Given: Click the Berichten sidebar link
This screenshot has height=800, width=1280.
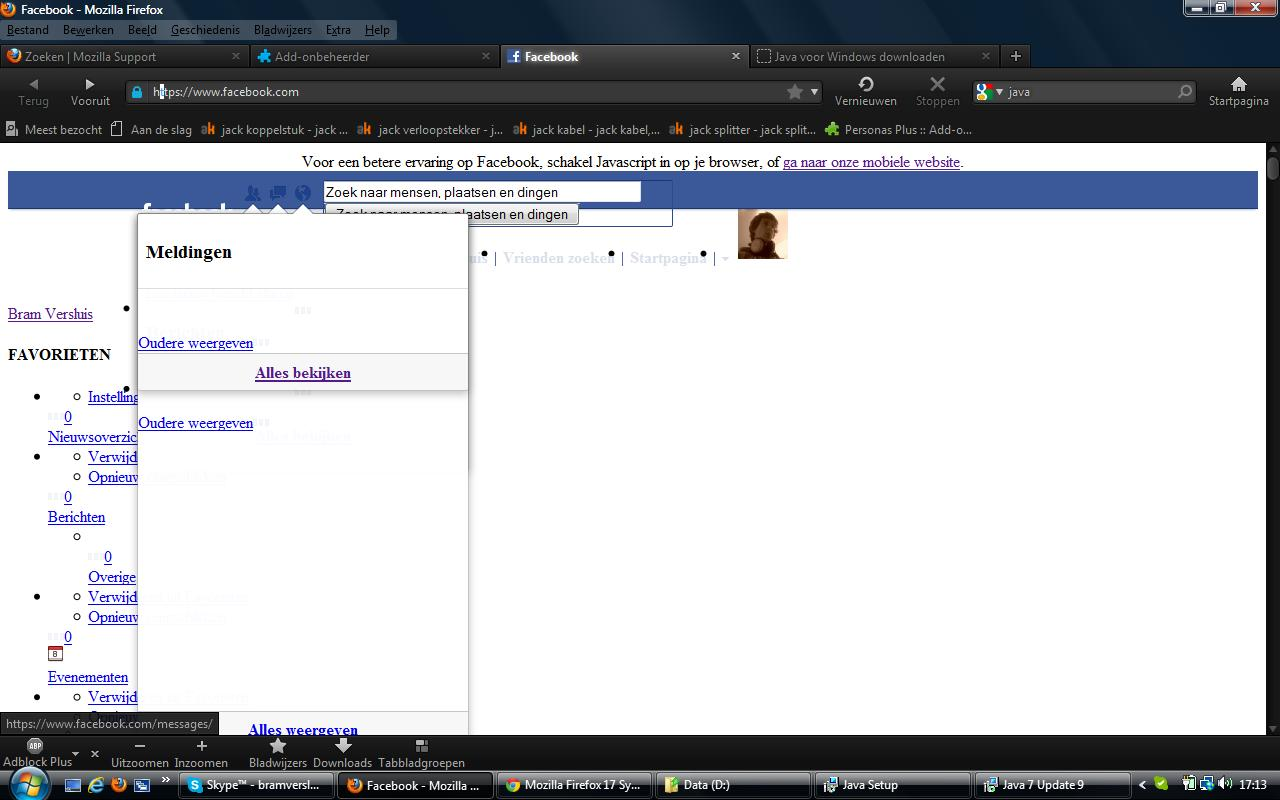Looking at the screenshot, I should point(76,517).
